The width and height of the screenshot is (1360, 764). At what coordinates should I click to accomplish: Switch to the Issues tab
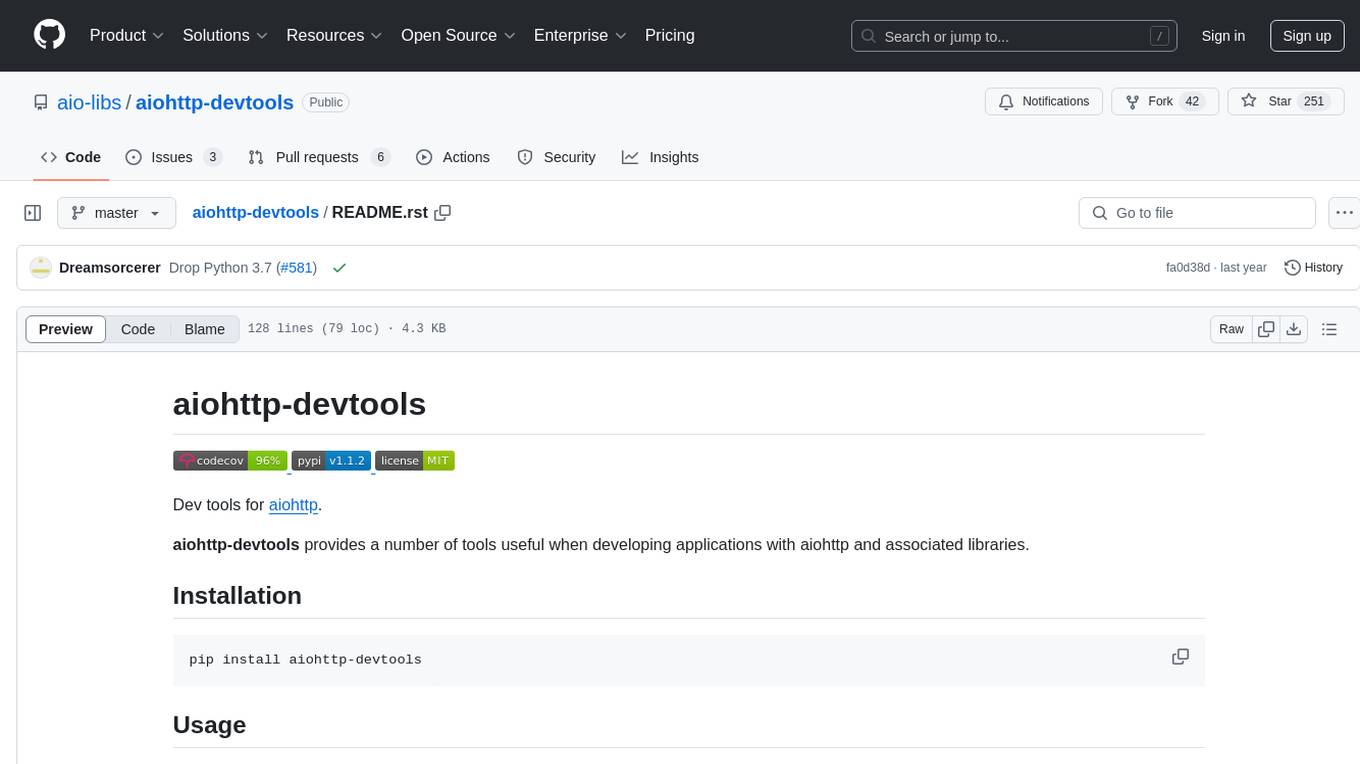(173, 157)
